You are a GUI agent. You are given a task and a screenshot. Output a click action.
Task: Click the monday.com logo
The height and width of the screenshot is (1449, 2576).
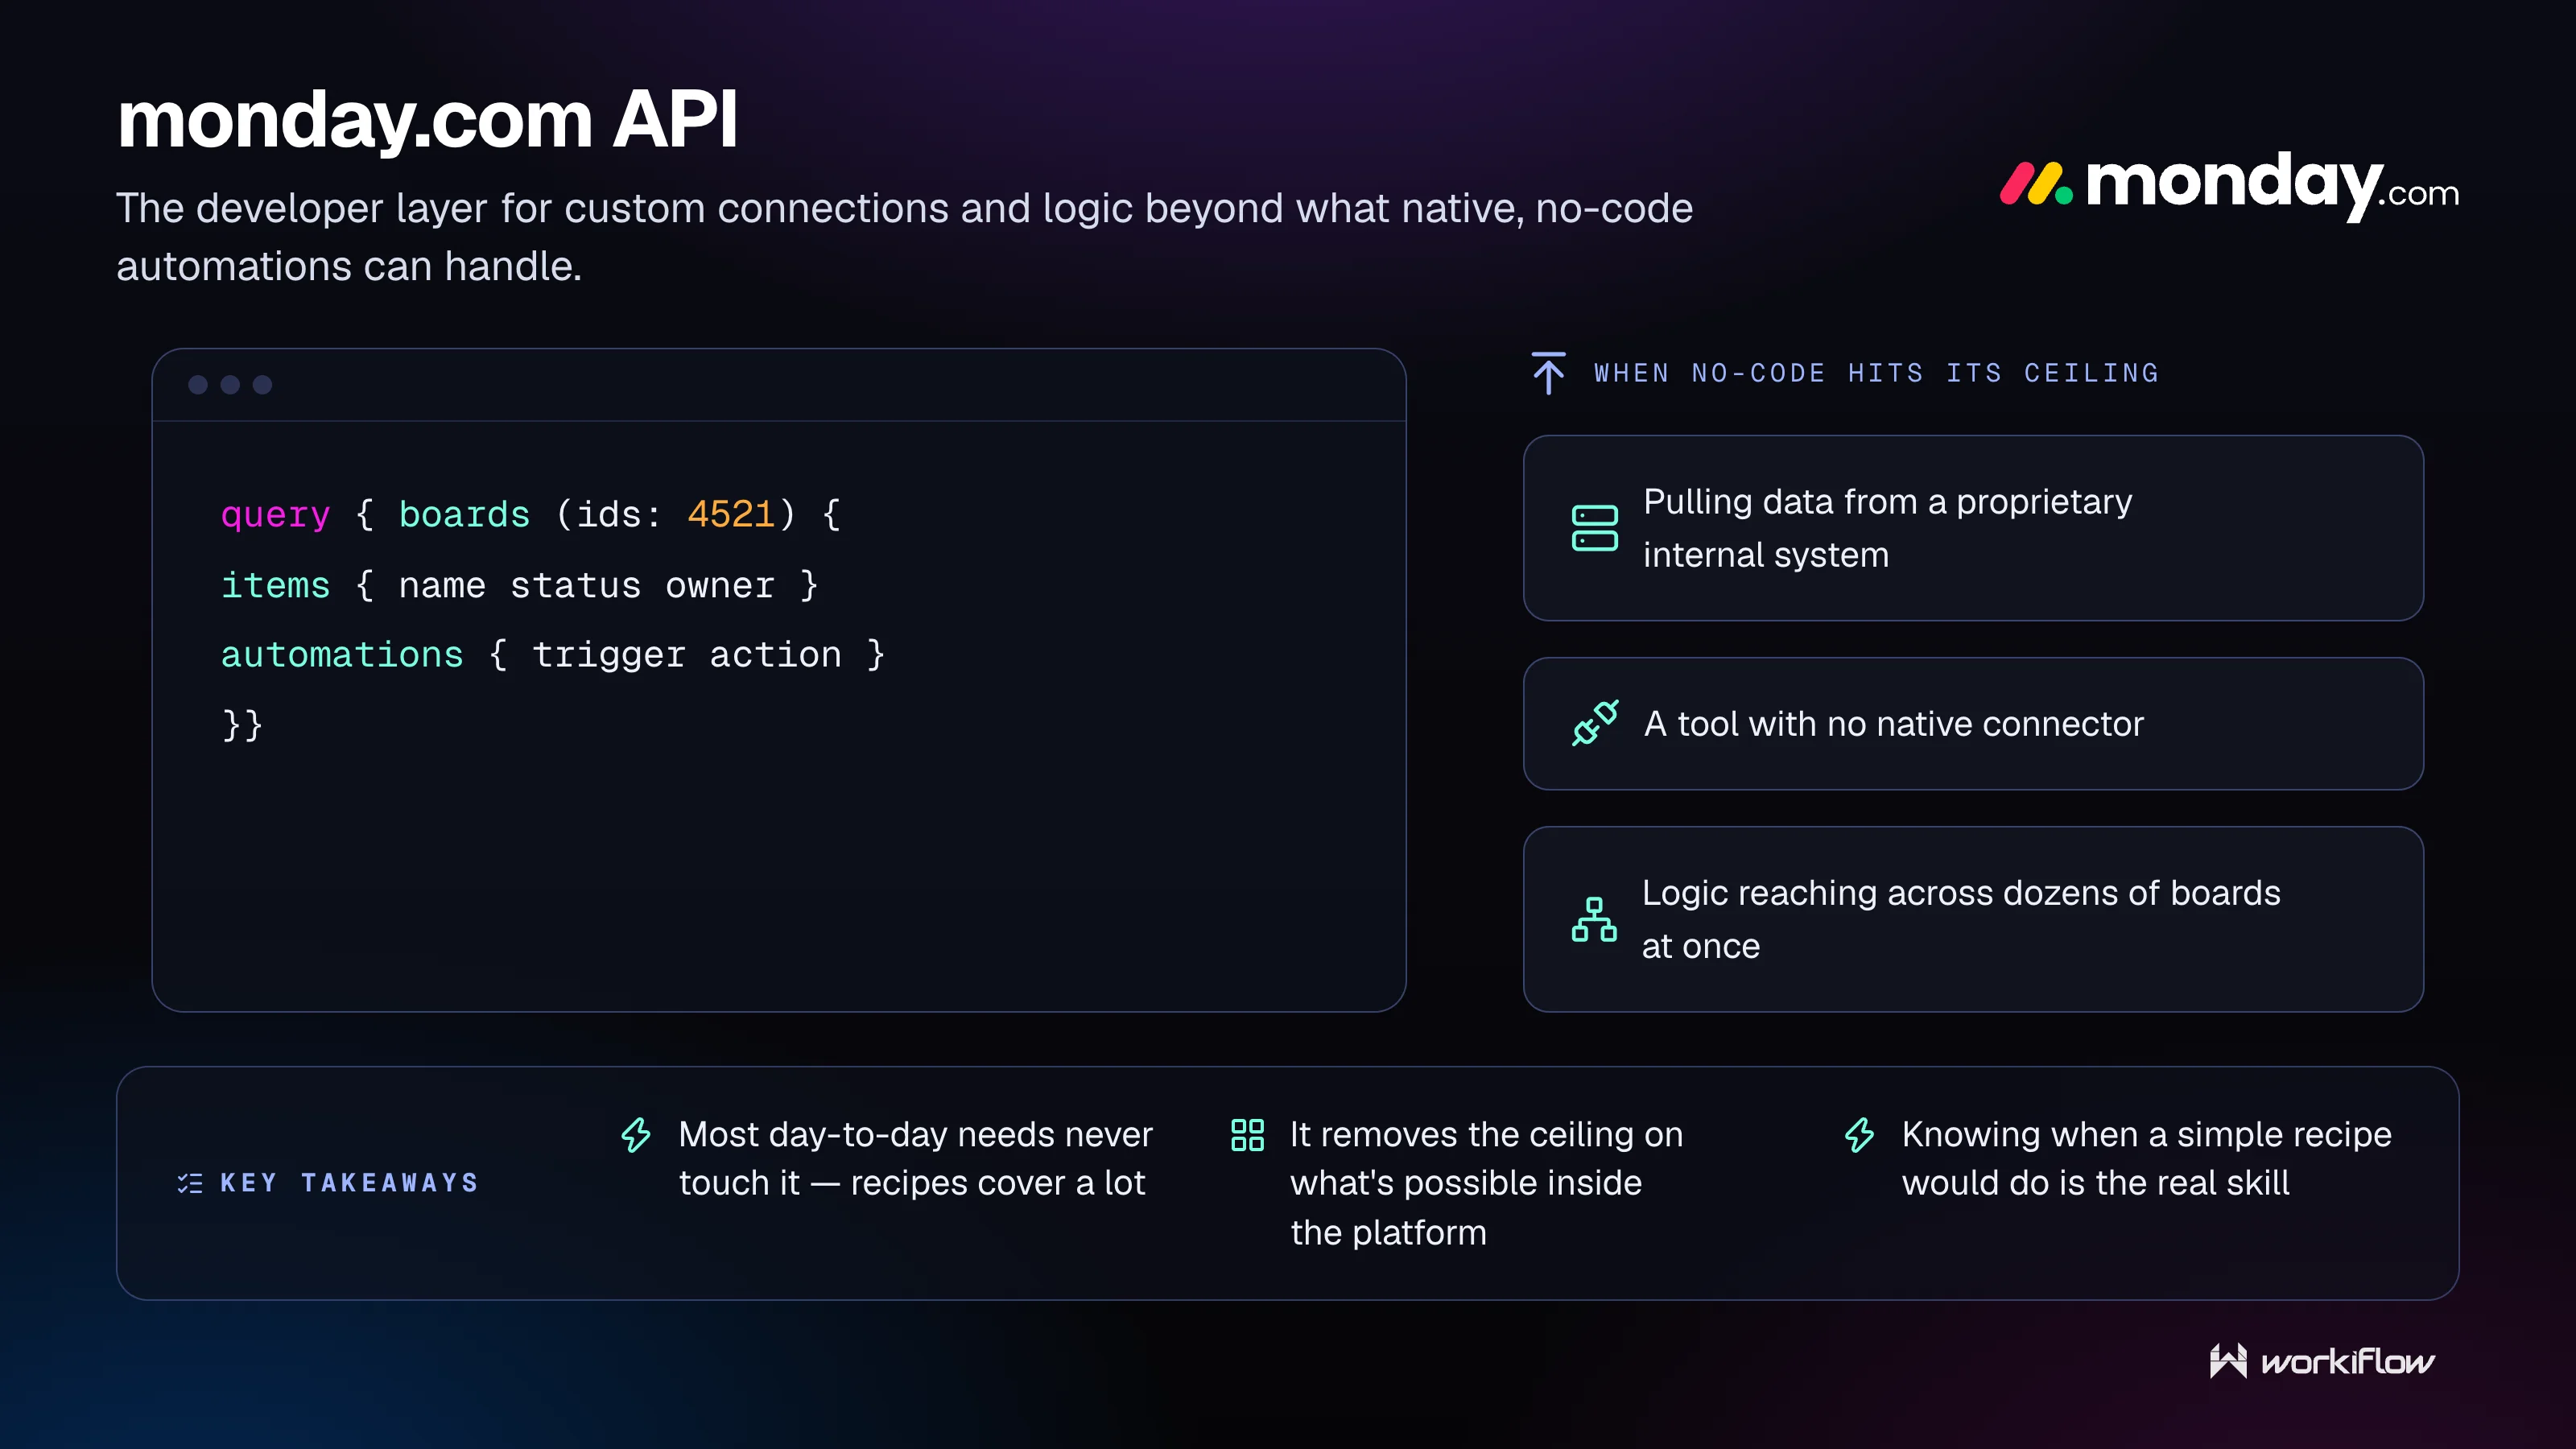pyautogui.click(x=2229, y=185)
